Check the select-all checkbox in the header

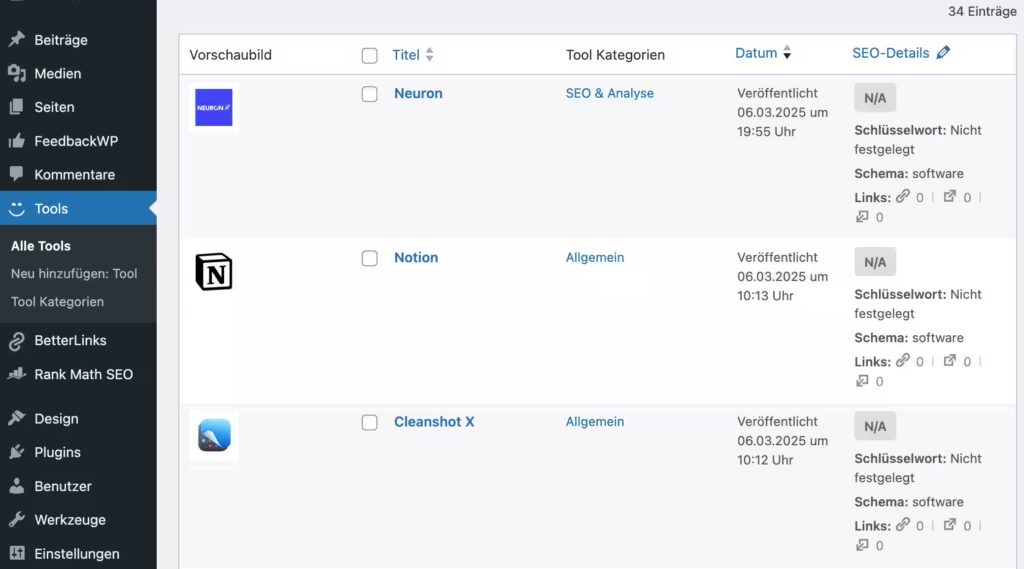[x=369, y=56]
